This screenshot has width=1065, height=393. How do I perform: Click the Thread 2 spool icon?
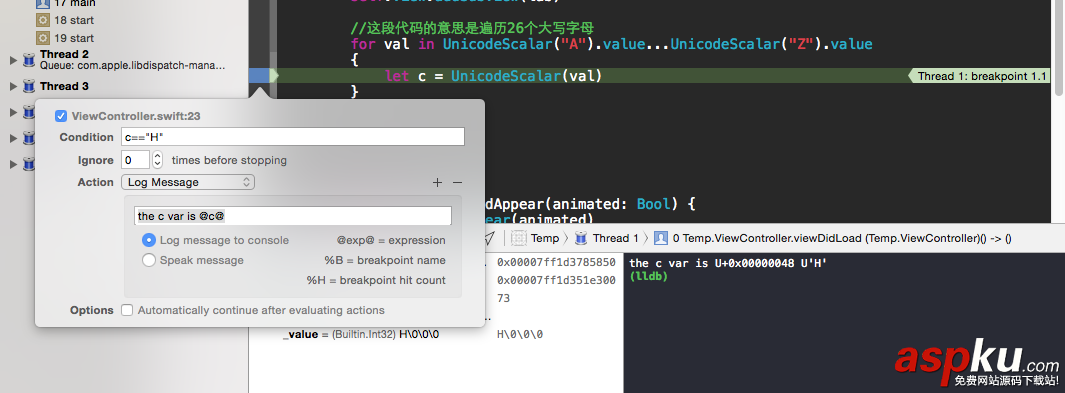[x=29, y=60]
